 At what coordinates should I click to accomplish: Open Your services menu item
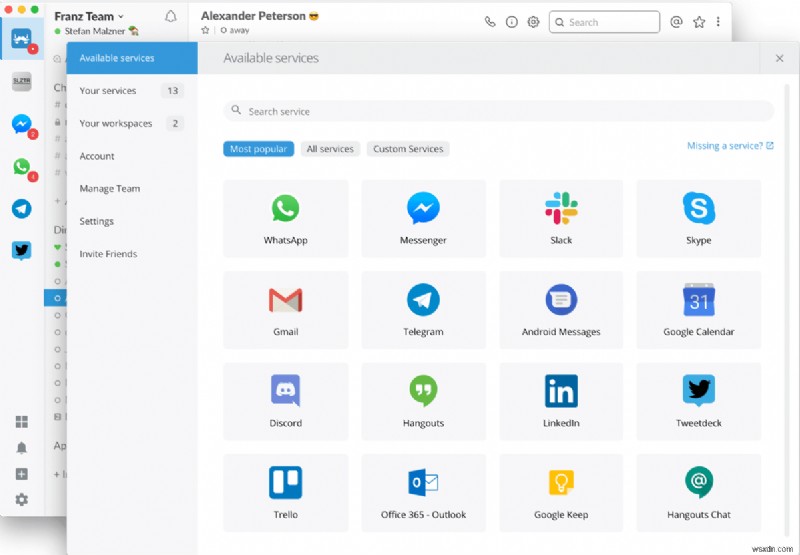point(132,91)
